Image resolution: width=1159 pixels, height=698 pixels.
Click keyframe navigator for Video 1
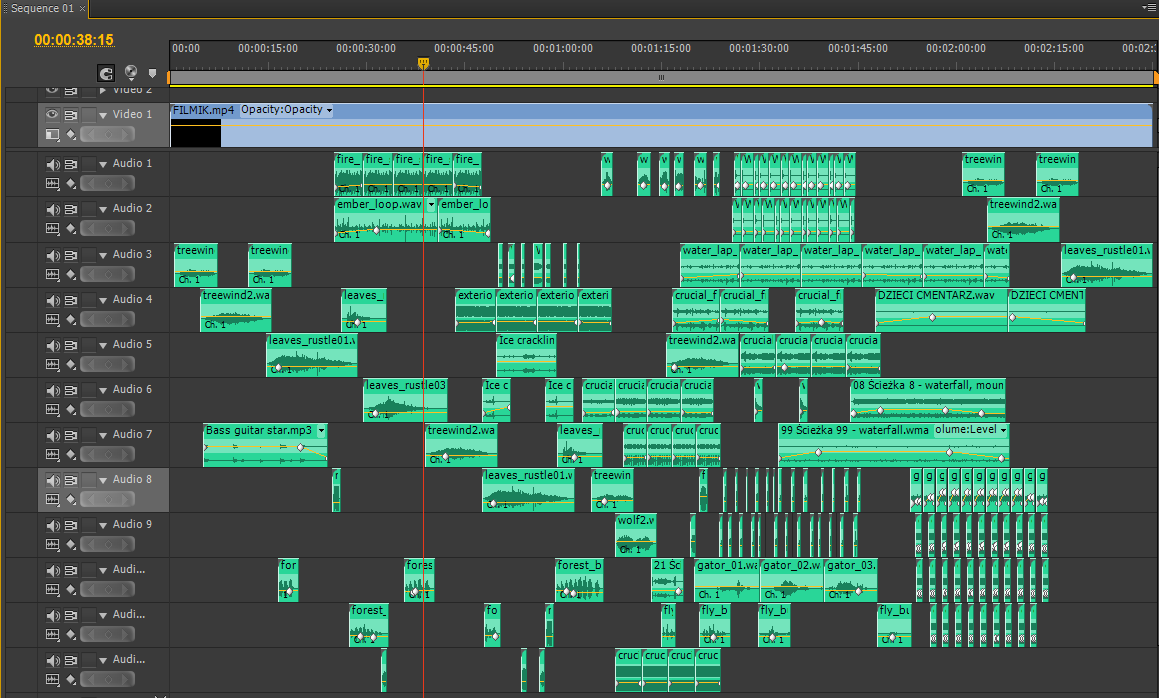[x=108, y=135]
